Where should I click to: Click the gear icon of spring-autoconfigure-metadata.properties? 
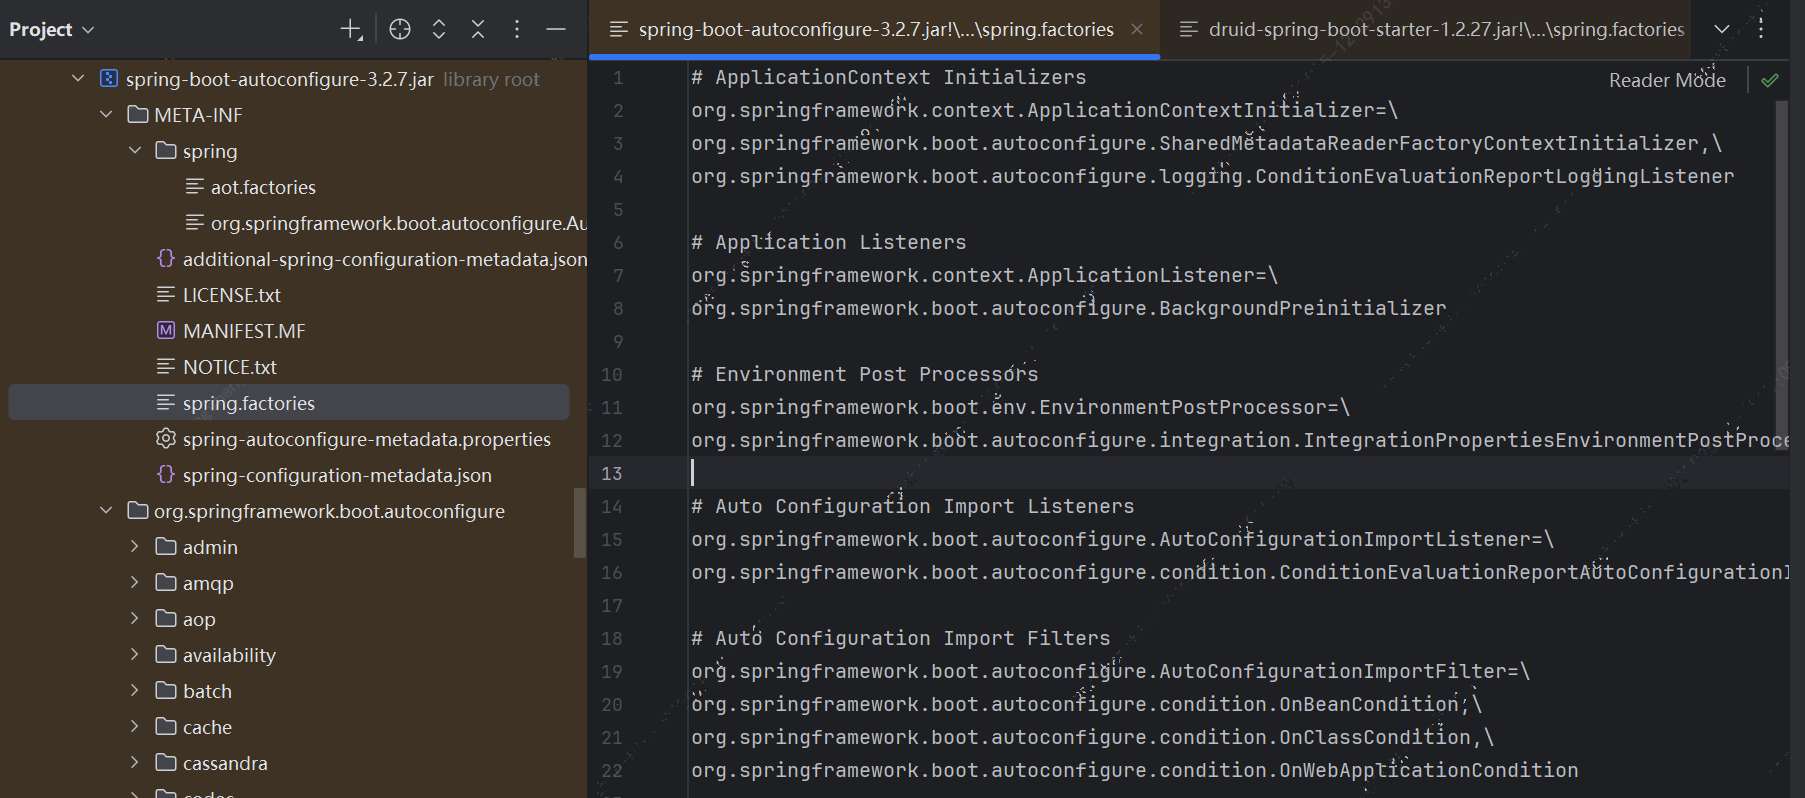166,438
